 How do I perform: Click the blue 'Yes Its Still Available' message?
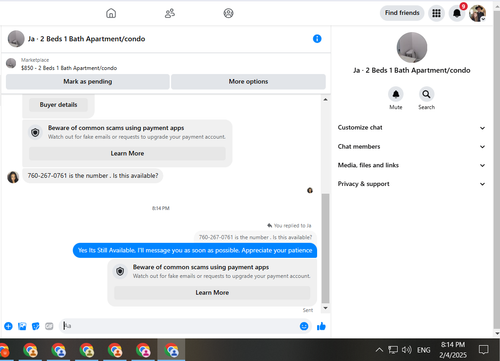(195, 250)
